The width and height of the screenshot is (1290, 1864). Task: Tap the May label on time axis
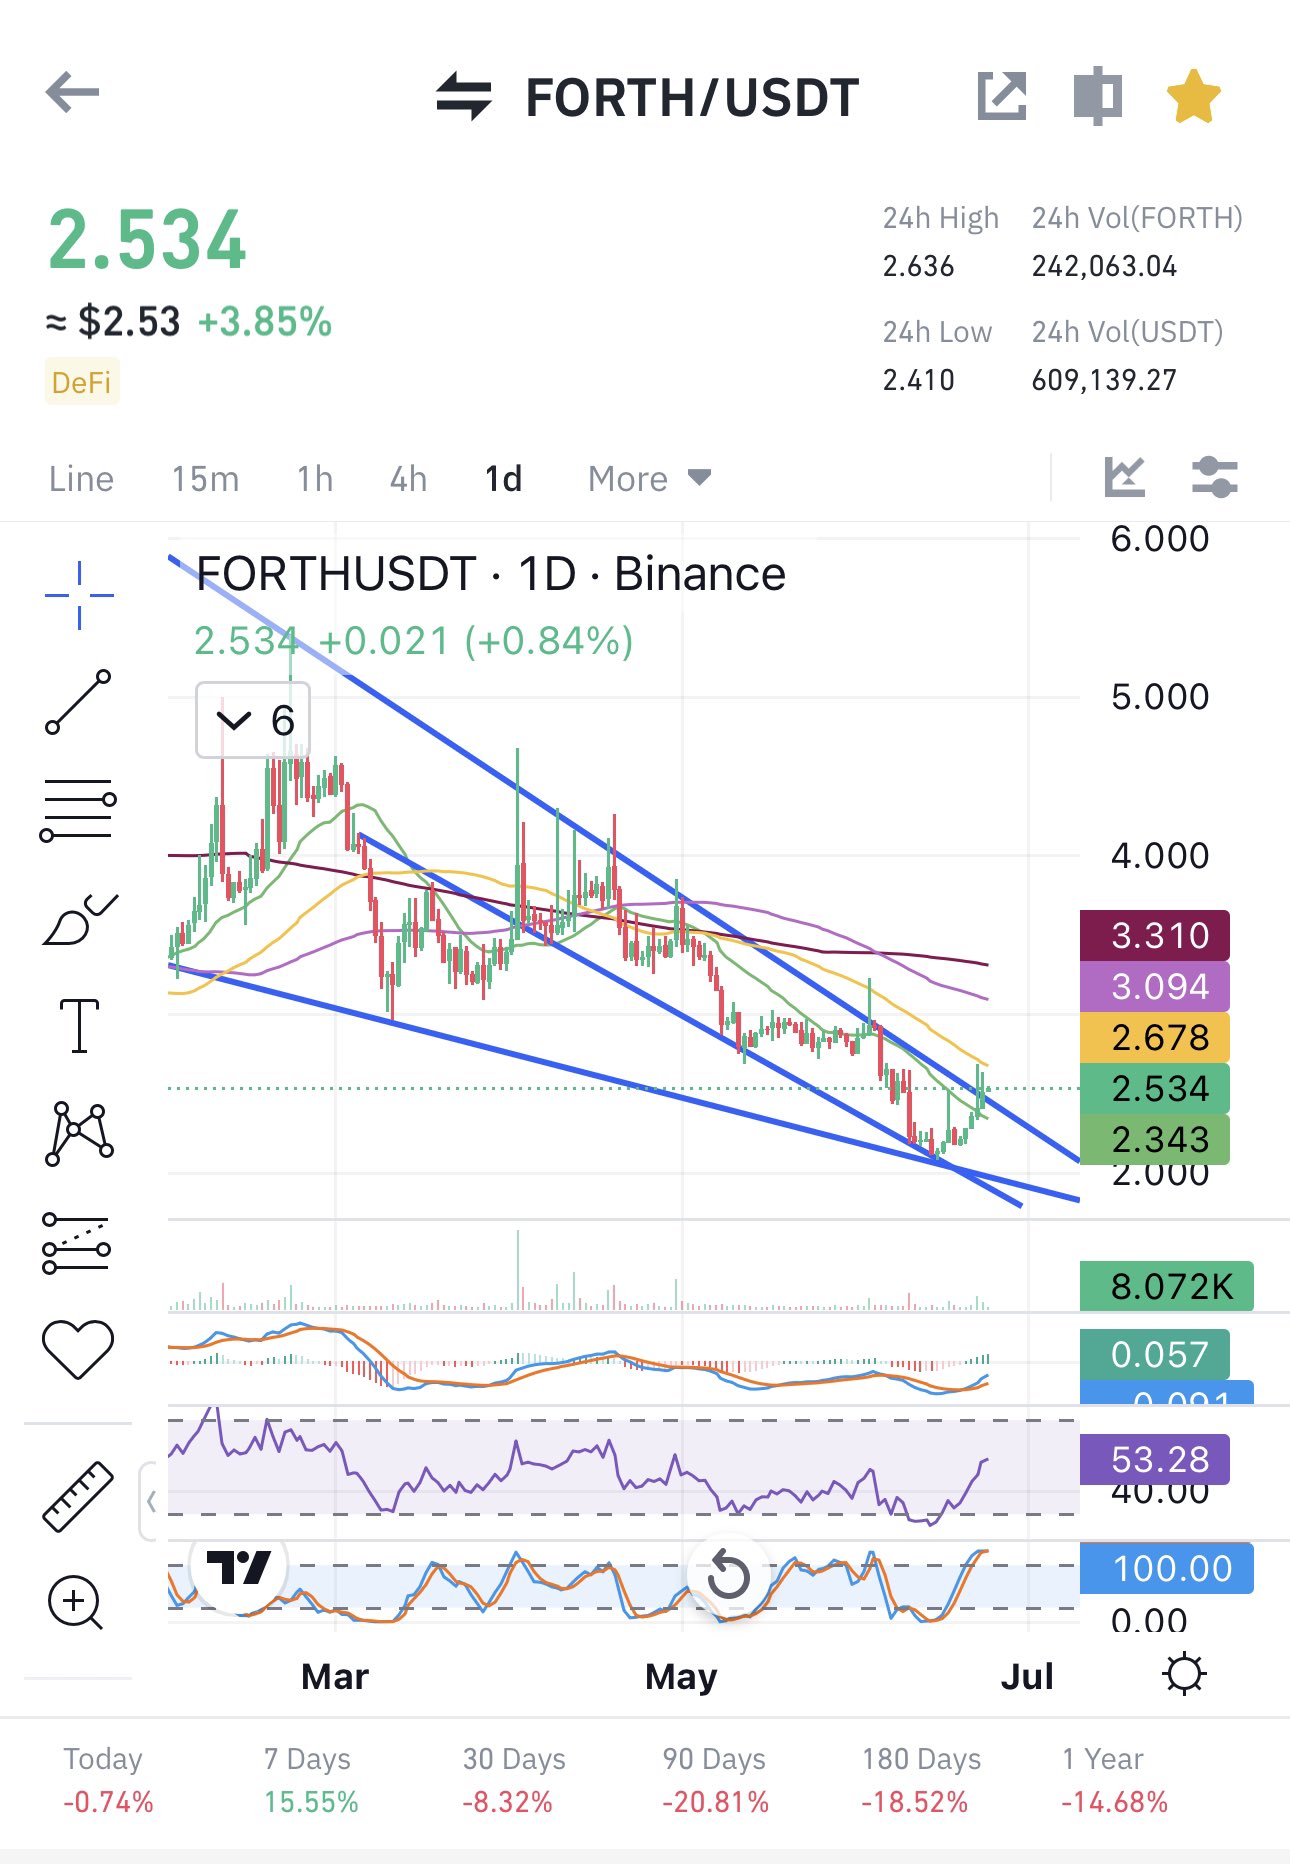point(681,1676)
